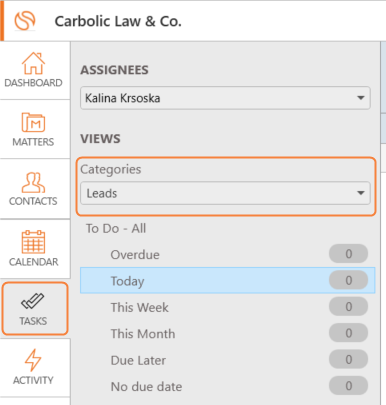Open the Matters folder icon
This screenshot has height=405, width=386.
point(33,123)
